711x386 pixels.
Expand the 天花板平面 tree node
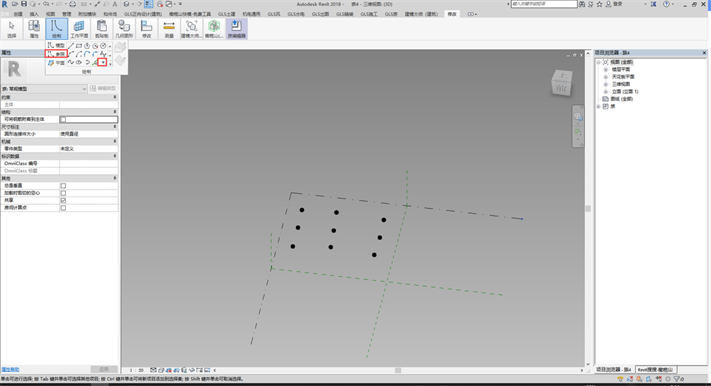pos(605,77)
